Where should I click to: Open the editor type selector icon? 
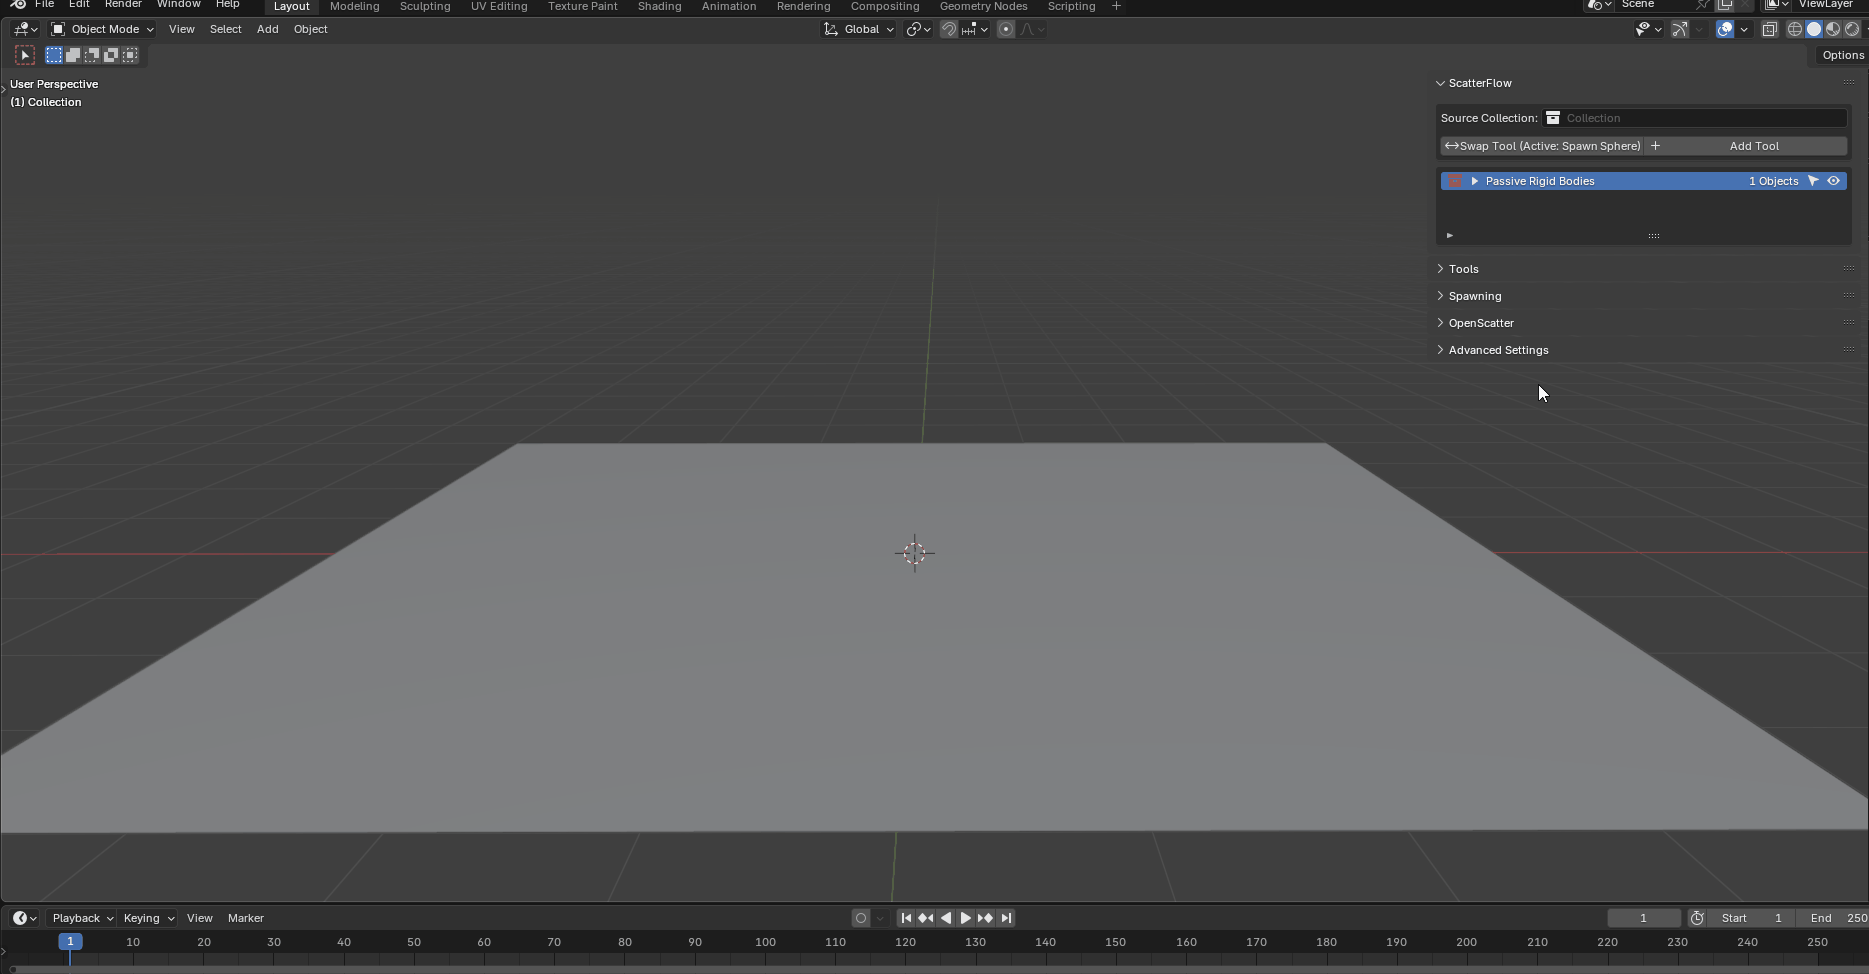coord(22,29)
